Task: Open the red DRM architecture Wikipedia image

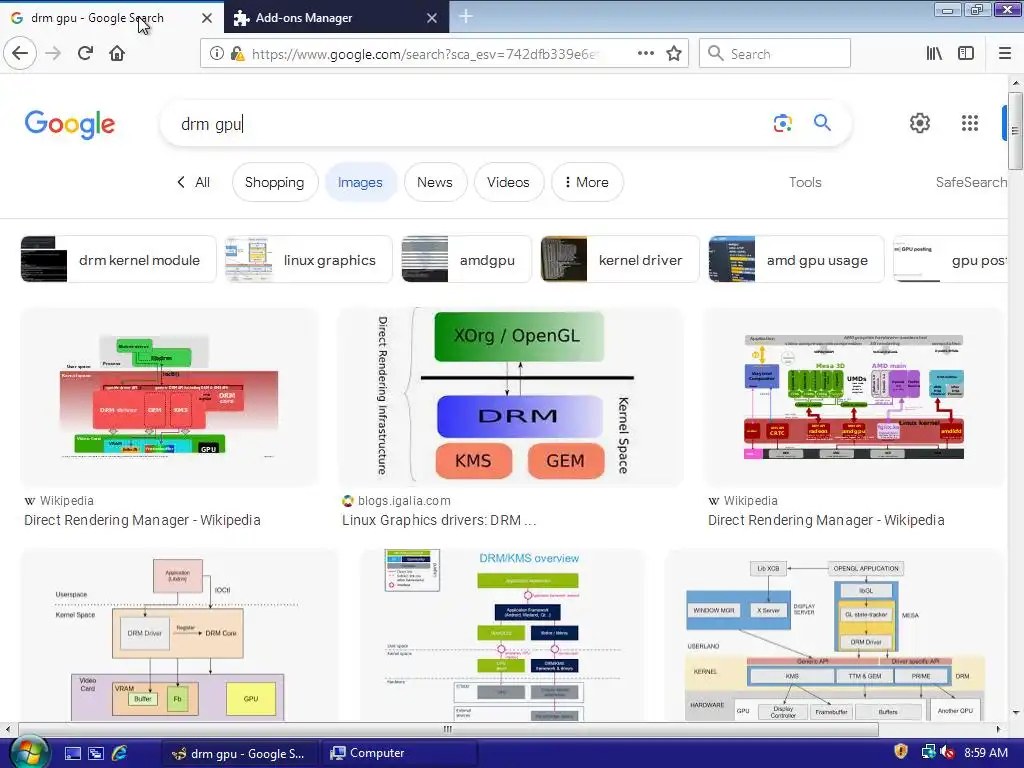Action: (x=169, y=397)
